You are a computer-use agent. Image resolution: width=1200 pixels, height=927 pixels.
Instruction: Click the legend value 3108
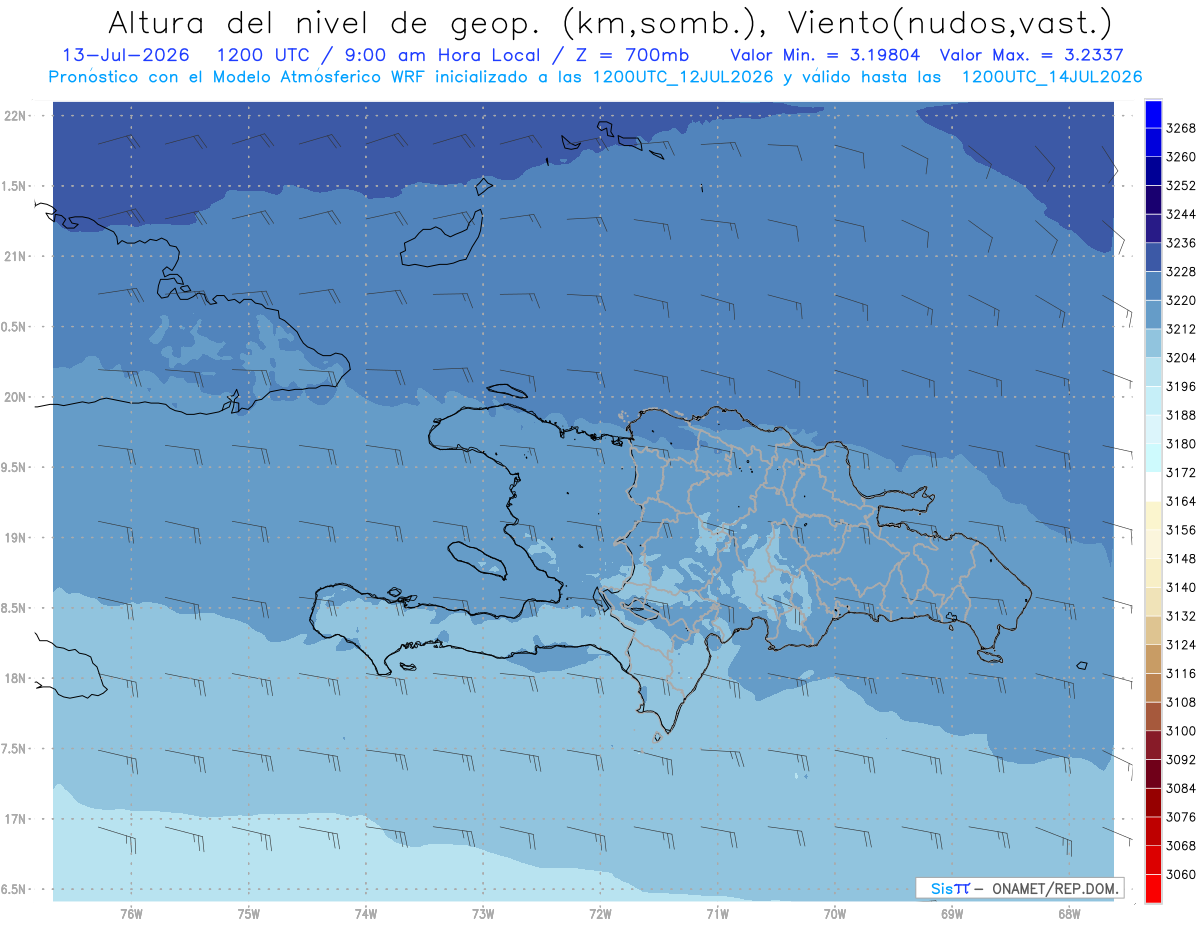tap(1180, 702)
